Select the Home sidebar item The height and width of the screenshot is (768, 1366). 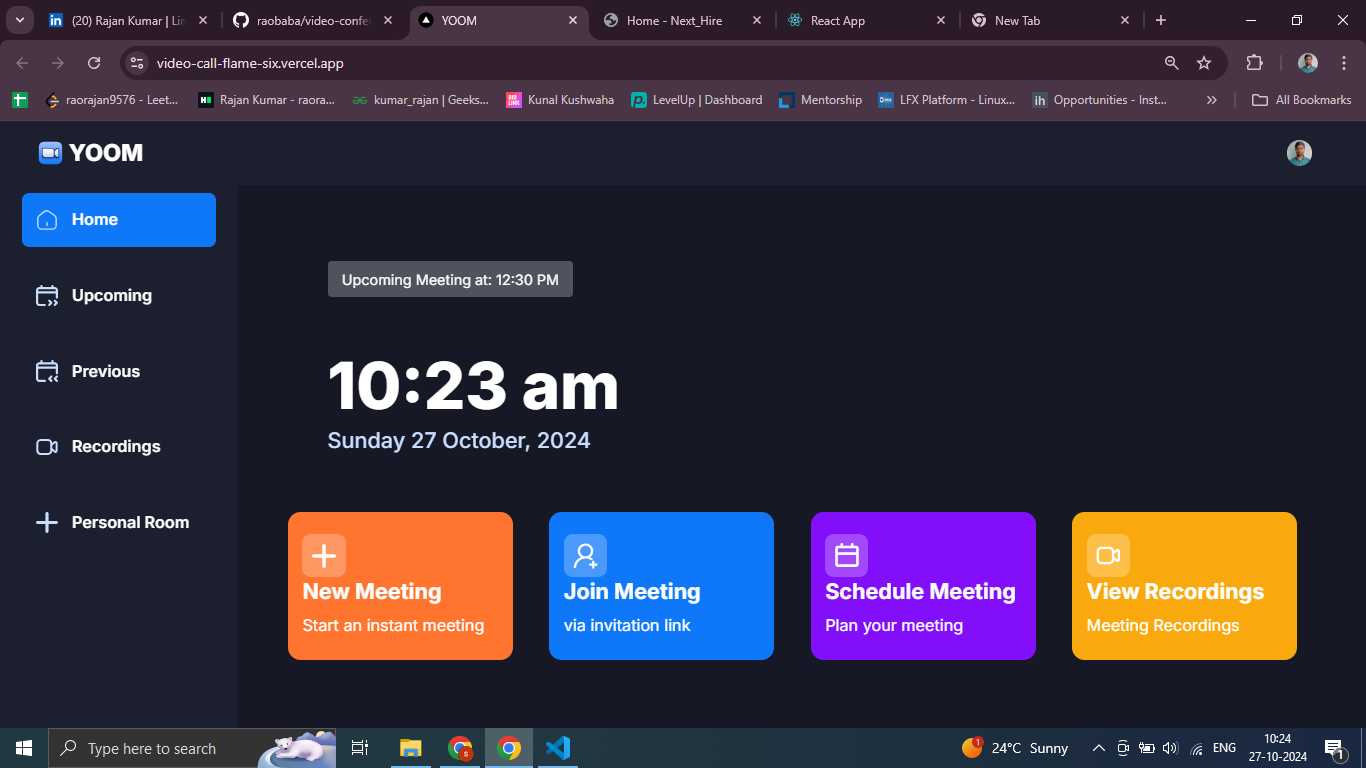[118, 220]
